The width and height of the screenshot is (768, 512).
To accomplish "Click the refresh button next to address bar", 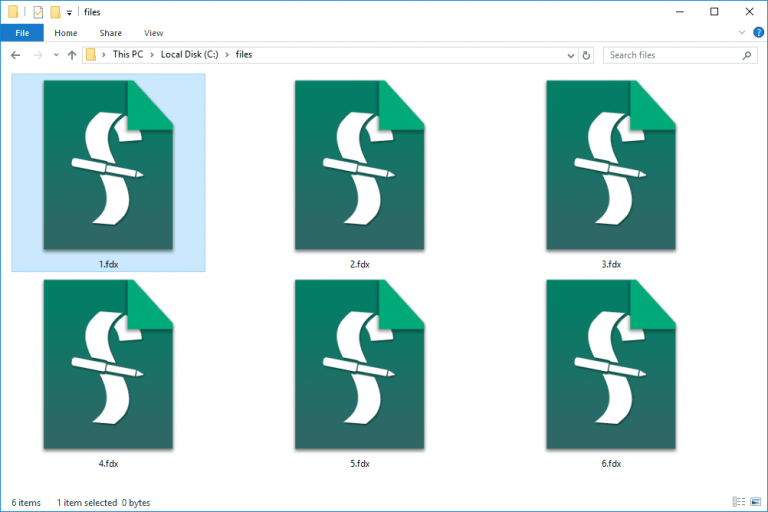I will [586, 55].
